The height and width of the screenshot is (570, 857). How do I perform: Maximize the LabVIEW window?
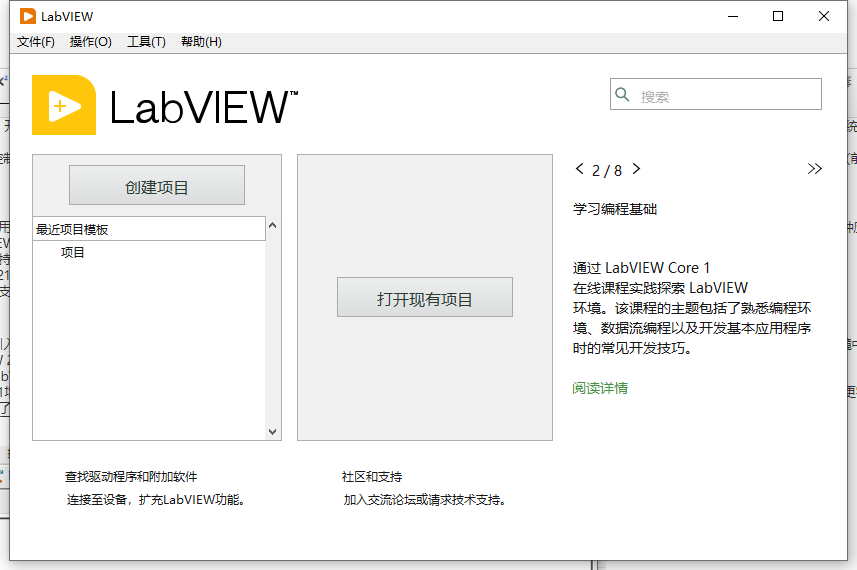tap(778, 16)
